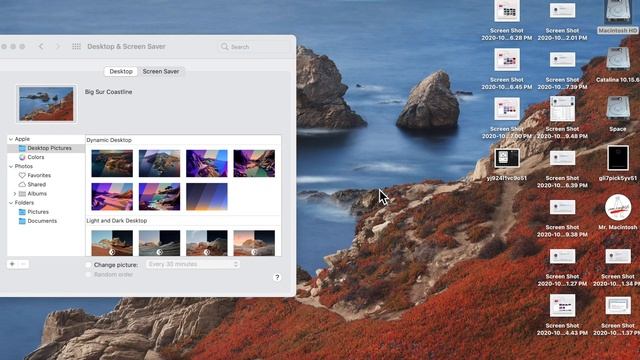Add a folder with the plus button
This screenshot has width=640, height=360.
[x=12, y=264]
